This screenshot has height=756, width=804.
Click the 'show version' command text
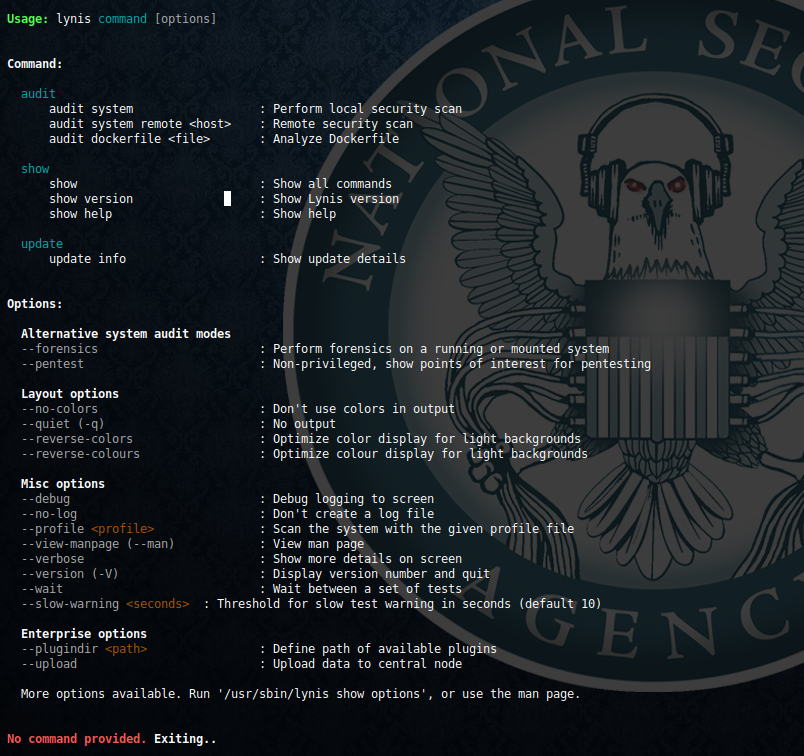pos(90,199)
